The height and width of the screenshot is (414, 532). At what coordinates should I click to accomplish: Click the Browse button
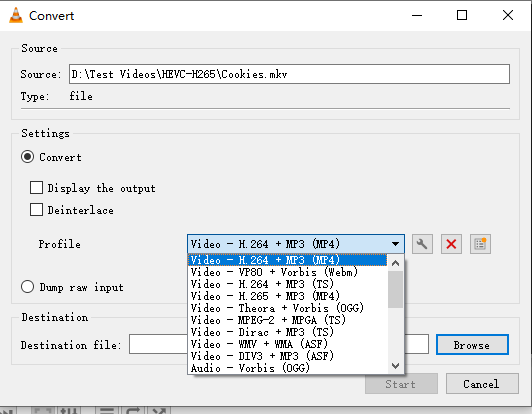[x=472, y=345]
